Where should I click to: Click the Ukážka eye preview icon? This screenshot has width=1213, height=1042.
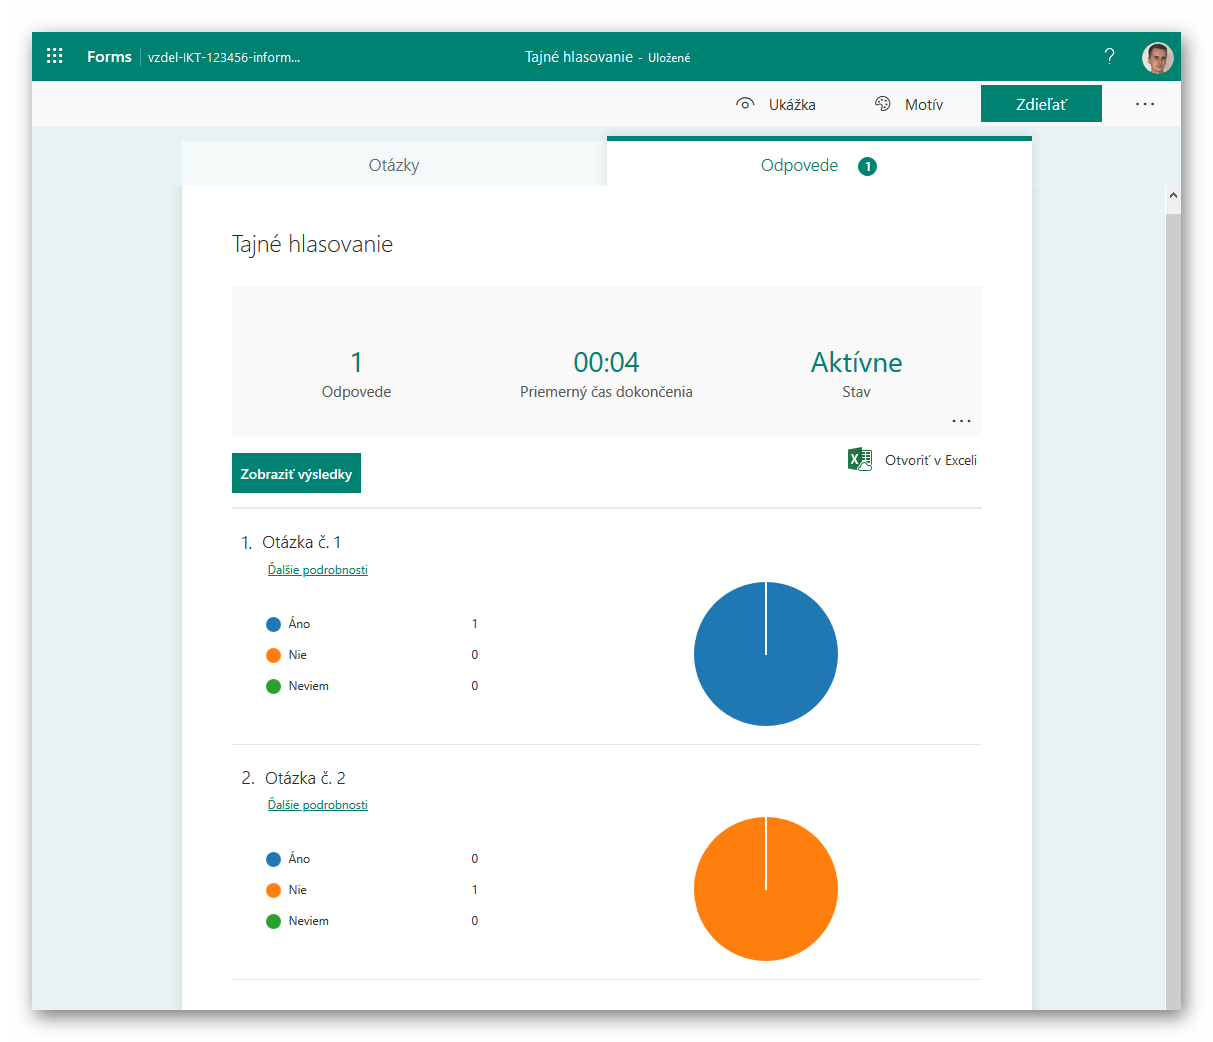tap(745, 104)
